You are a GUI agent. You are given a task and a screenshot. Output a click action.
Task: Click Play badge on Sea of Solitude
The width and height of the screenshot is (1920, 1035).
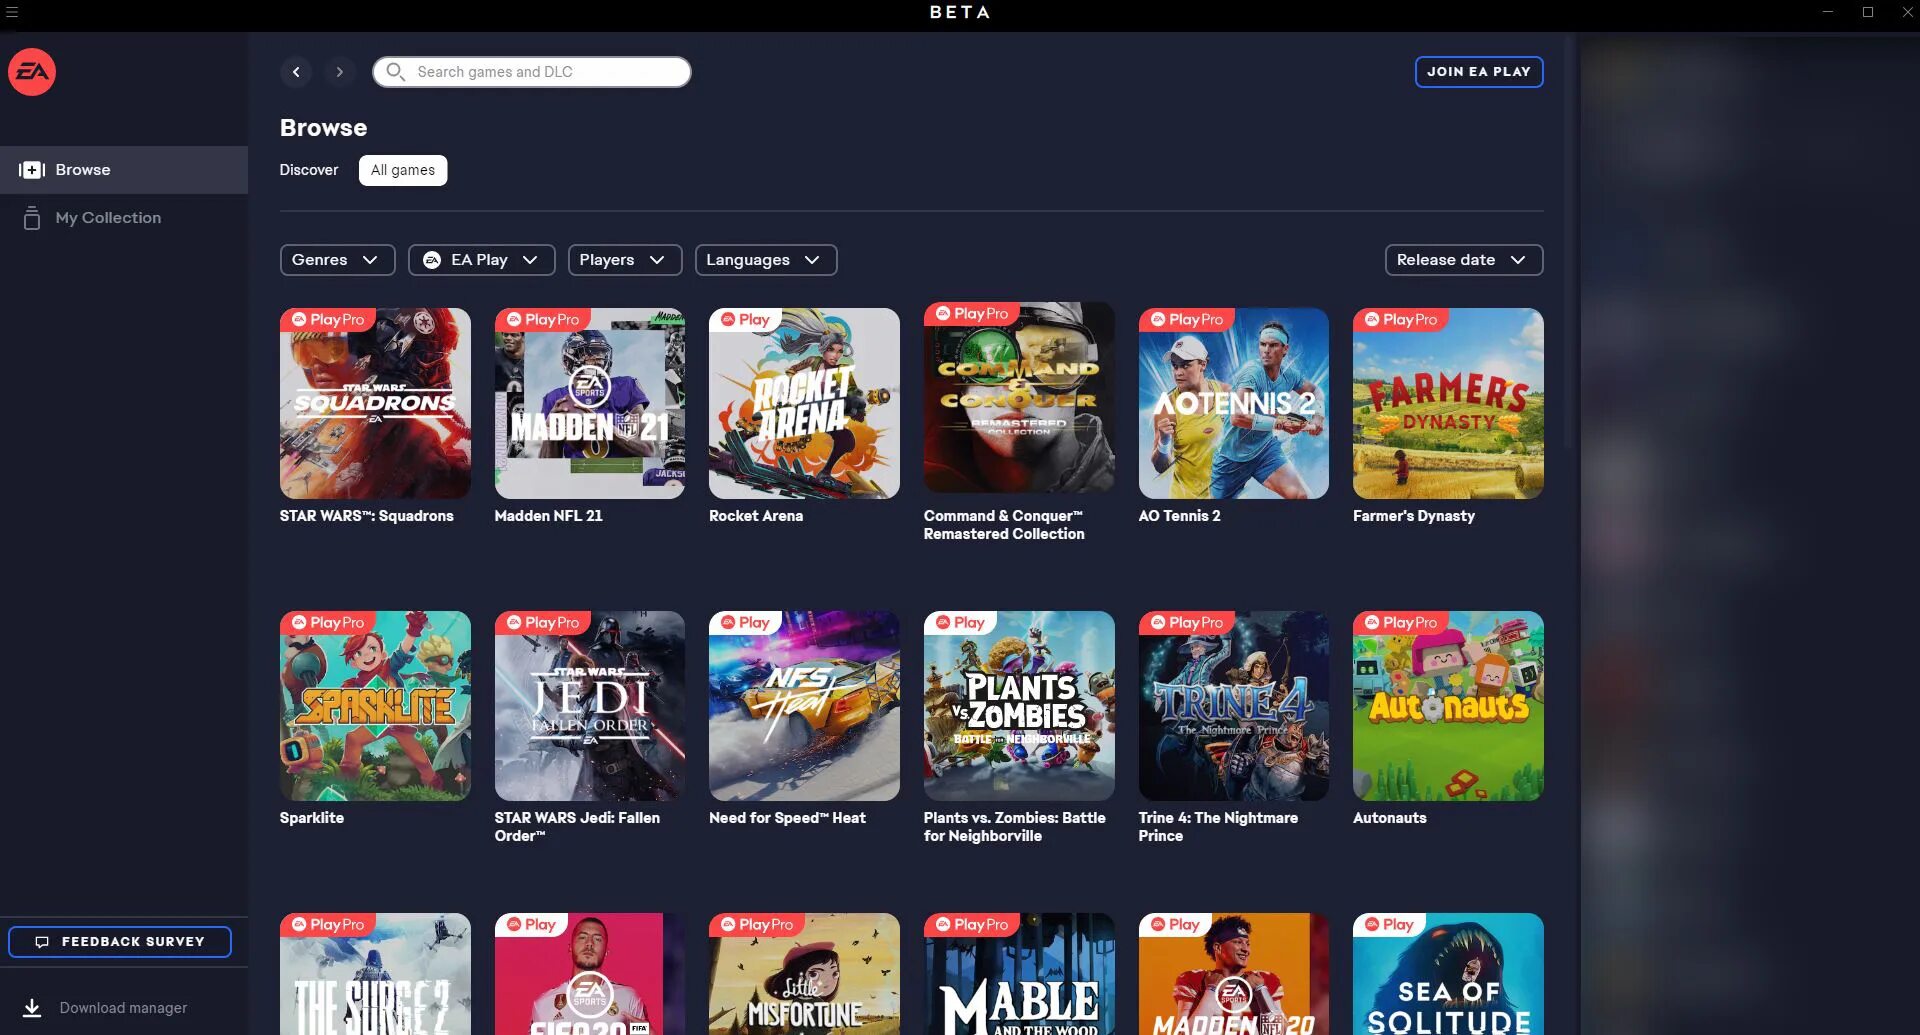1389,925
